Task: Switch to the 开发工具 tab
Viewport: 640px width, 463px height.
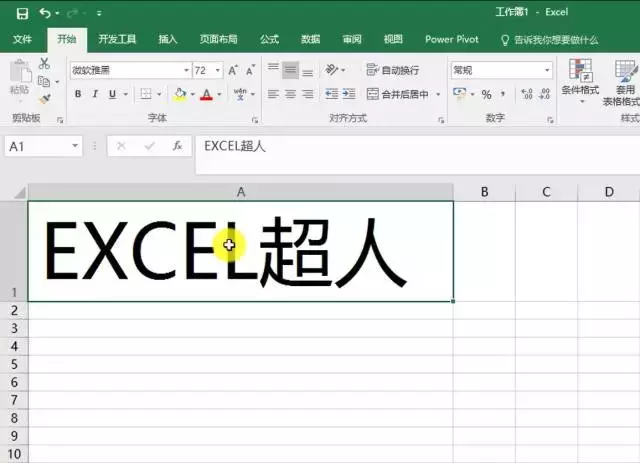Action: (x=117, y=39)
